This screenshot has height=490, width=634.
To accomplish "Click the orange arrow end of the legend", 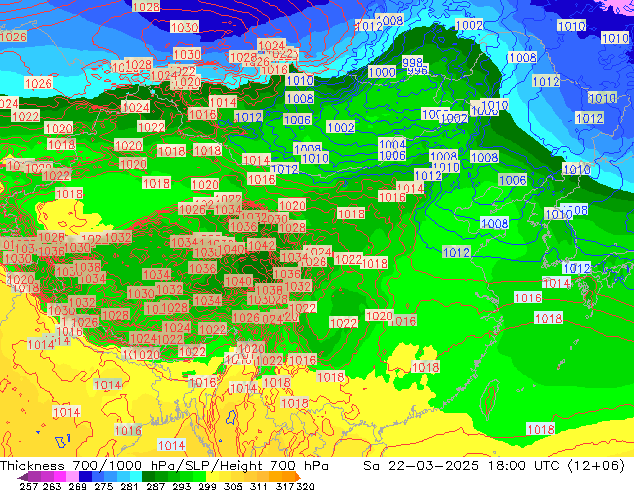I will point(298,477).
